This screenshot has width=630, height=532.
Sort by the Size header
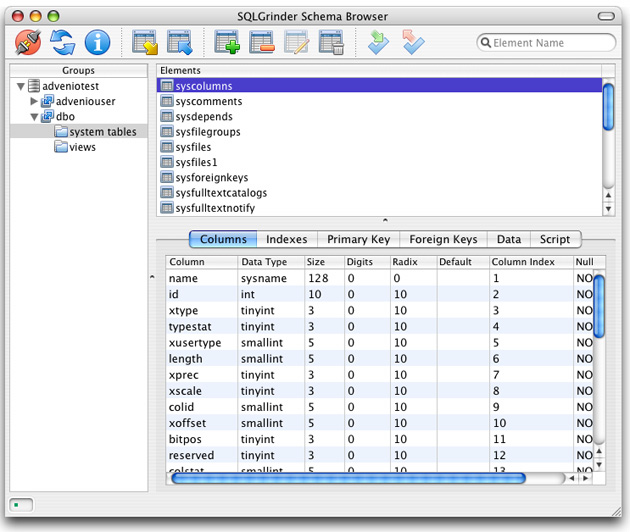[x=324, y=262]
